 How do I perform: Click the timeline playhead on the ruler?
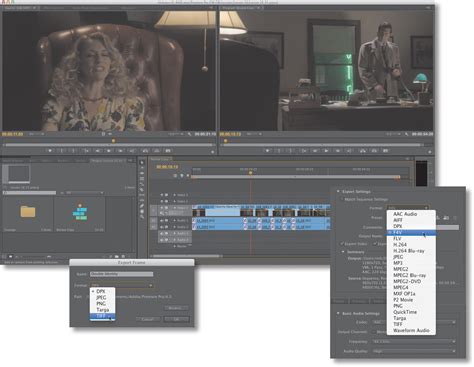pyautogui.click(x=250, y=173)
